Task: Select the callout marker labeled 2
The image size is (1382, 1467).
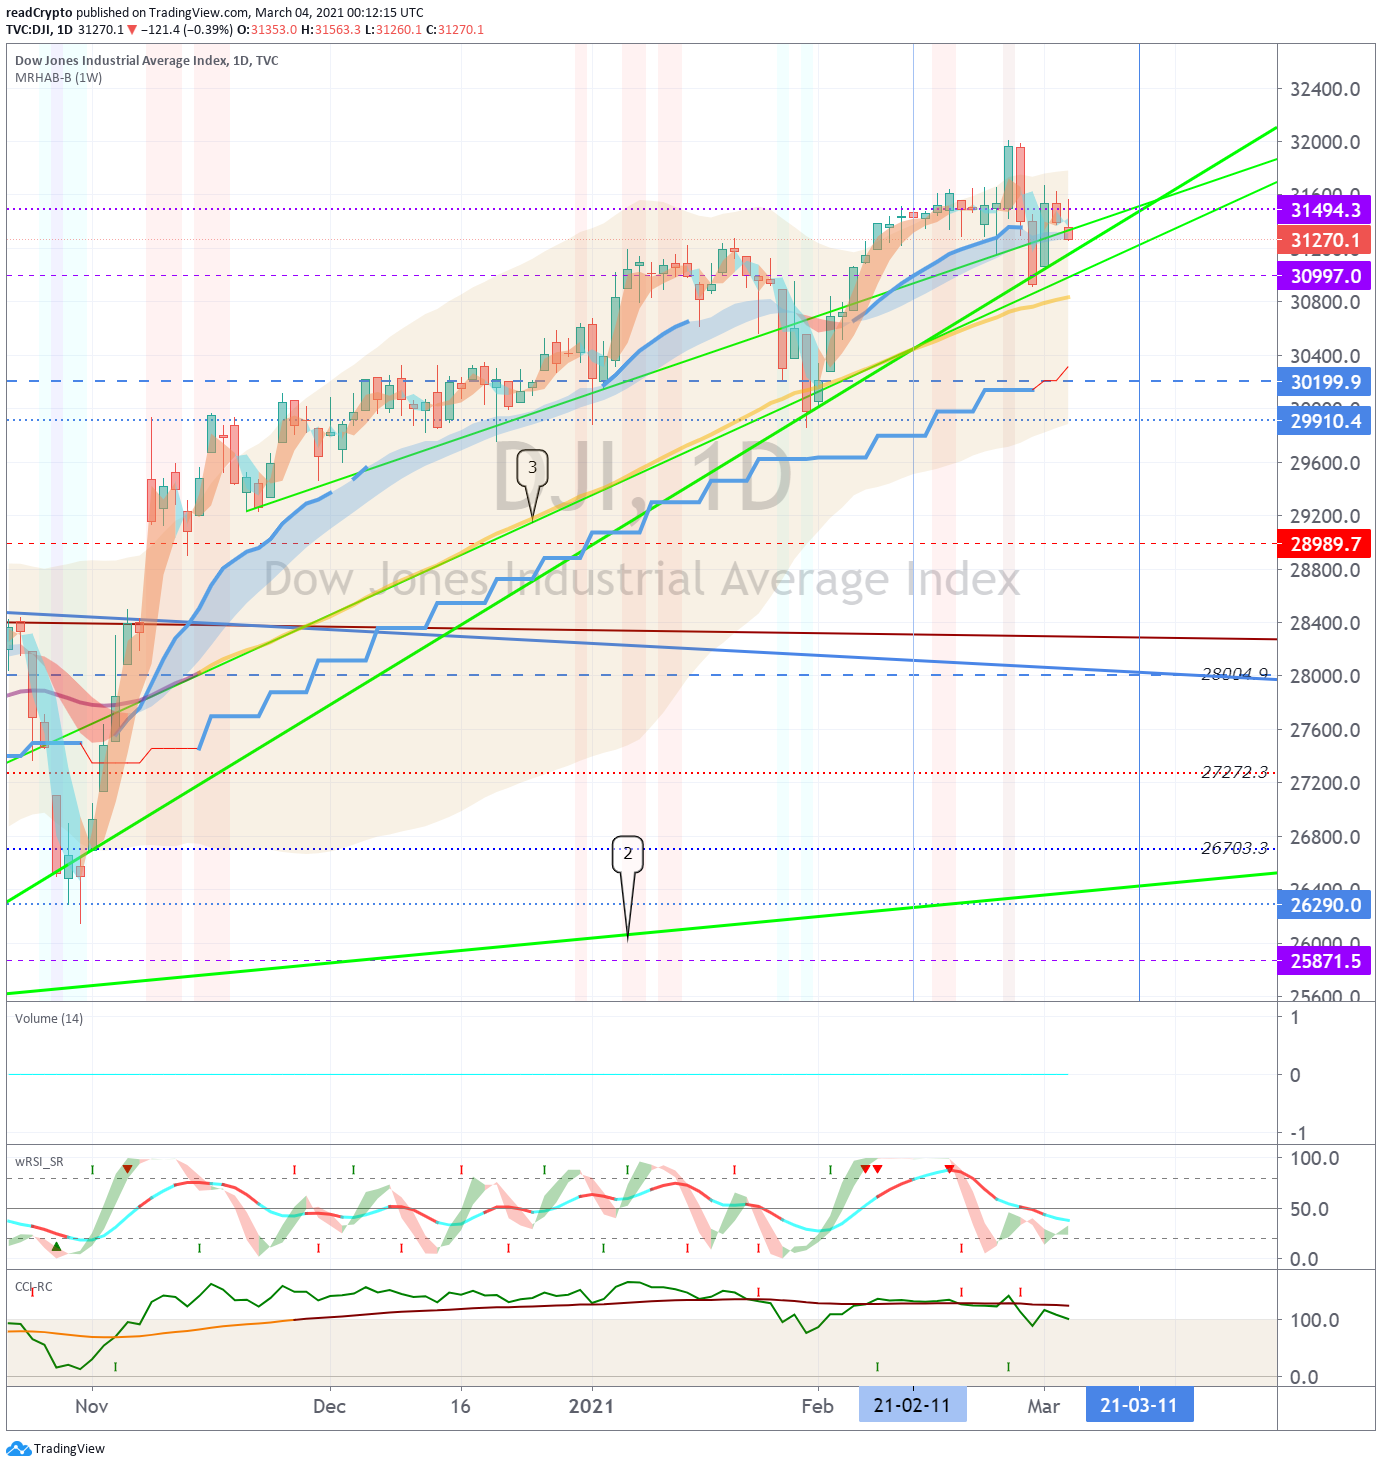Action: pyautogui.click(x=628, y=854)
